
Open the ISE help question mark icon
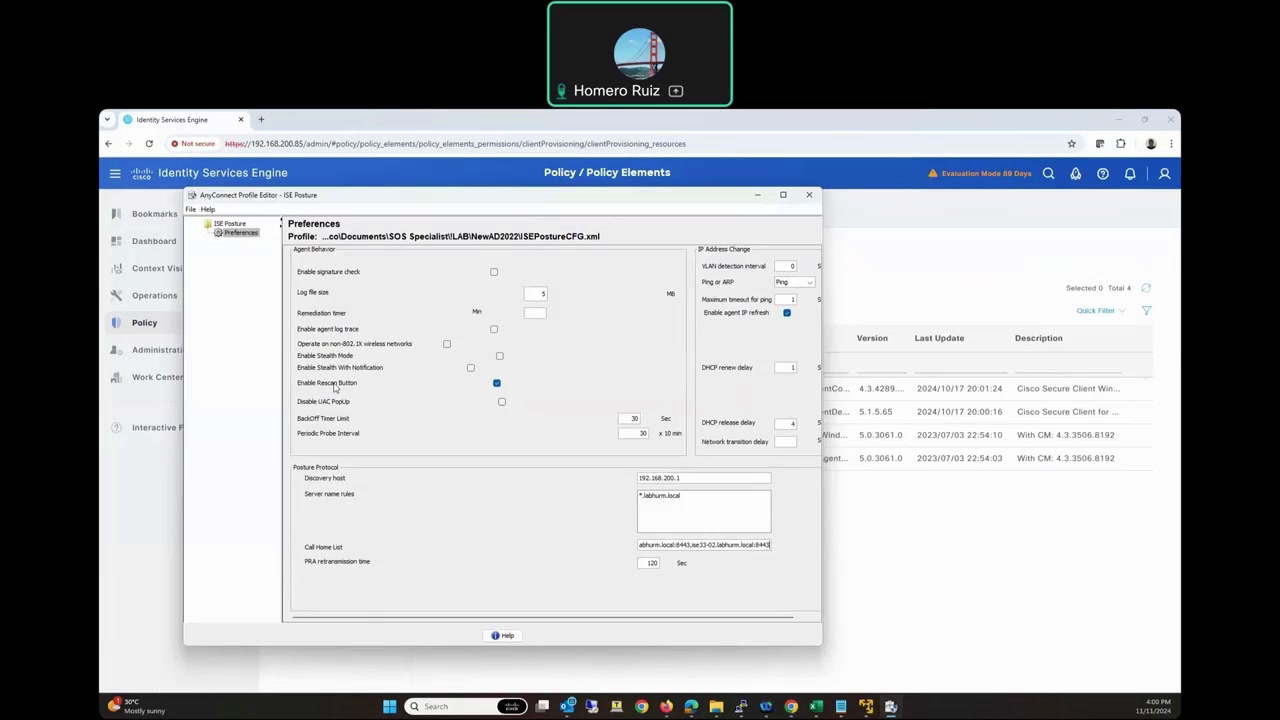pos(1103,173)
